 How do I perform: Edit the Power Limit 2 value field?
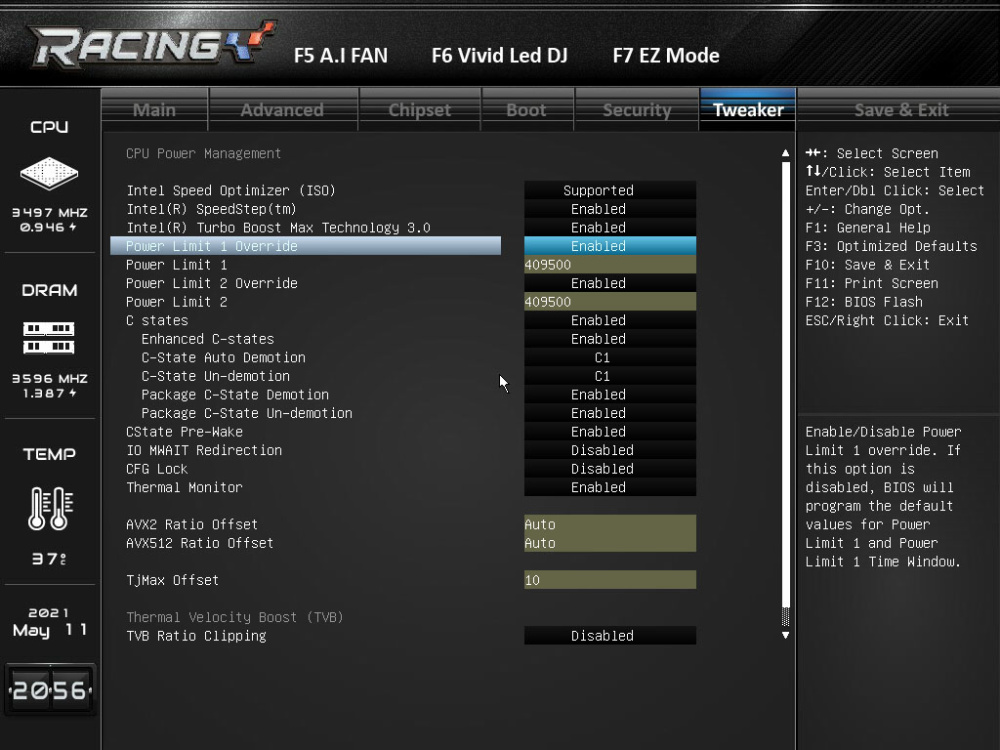click(x=610, y=301)
